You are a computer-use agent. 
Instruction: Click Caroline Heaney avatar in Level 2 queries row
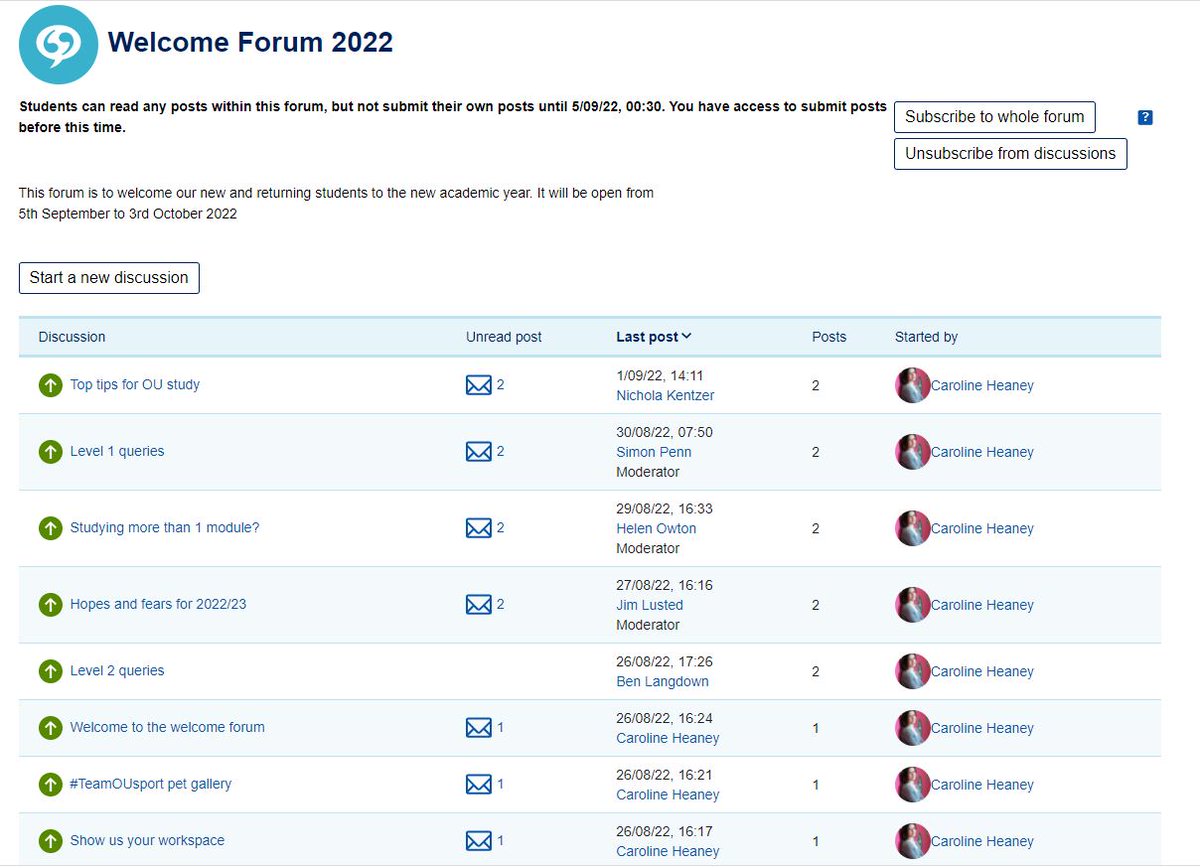[913, 671]
